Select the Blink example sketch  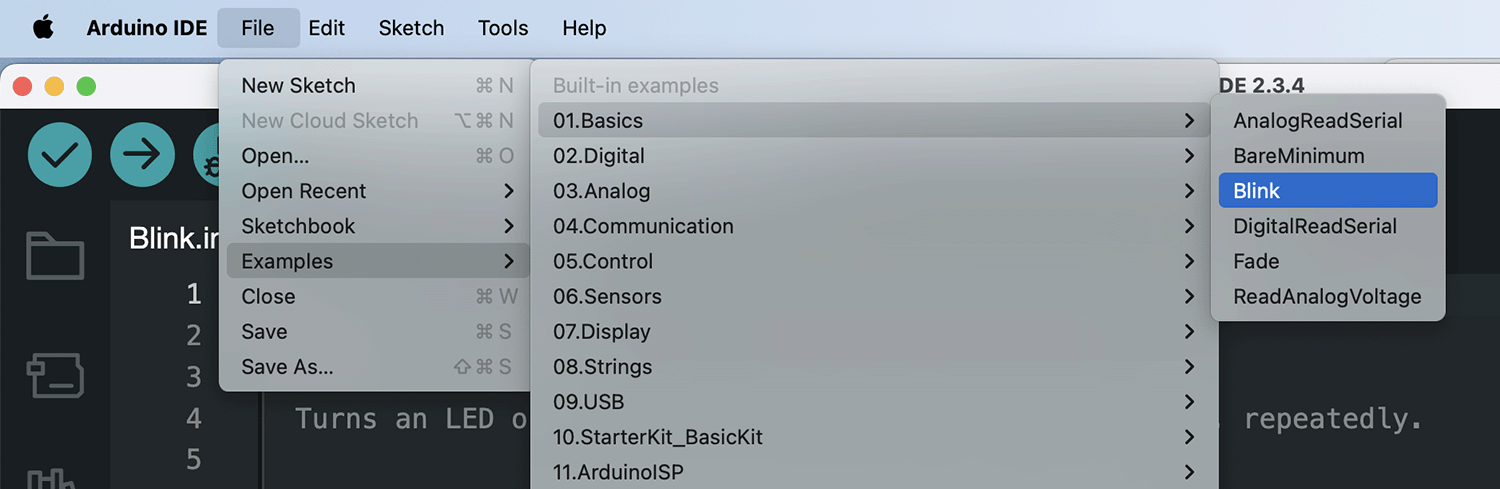(1328, 191)
